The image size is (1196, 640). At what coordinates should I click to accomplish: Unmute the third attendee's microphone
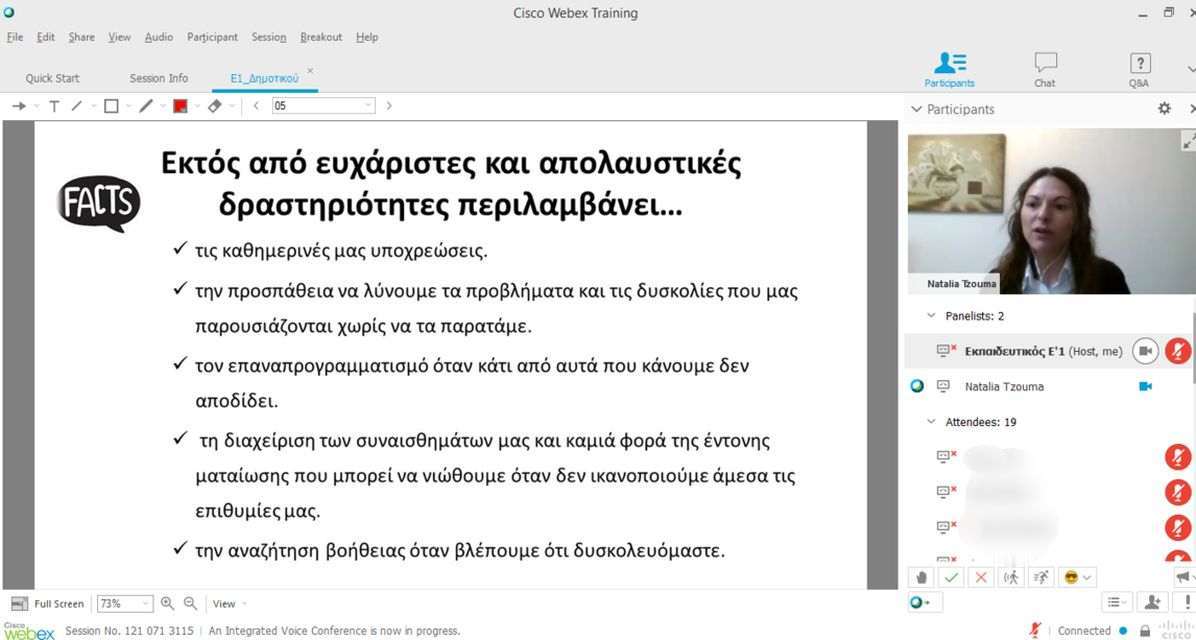pos(1178,527)
